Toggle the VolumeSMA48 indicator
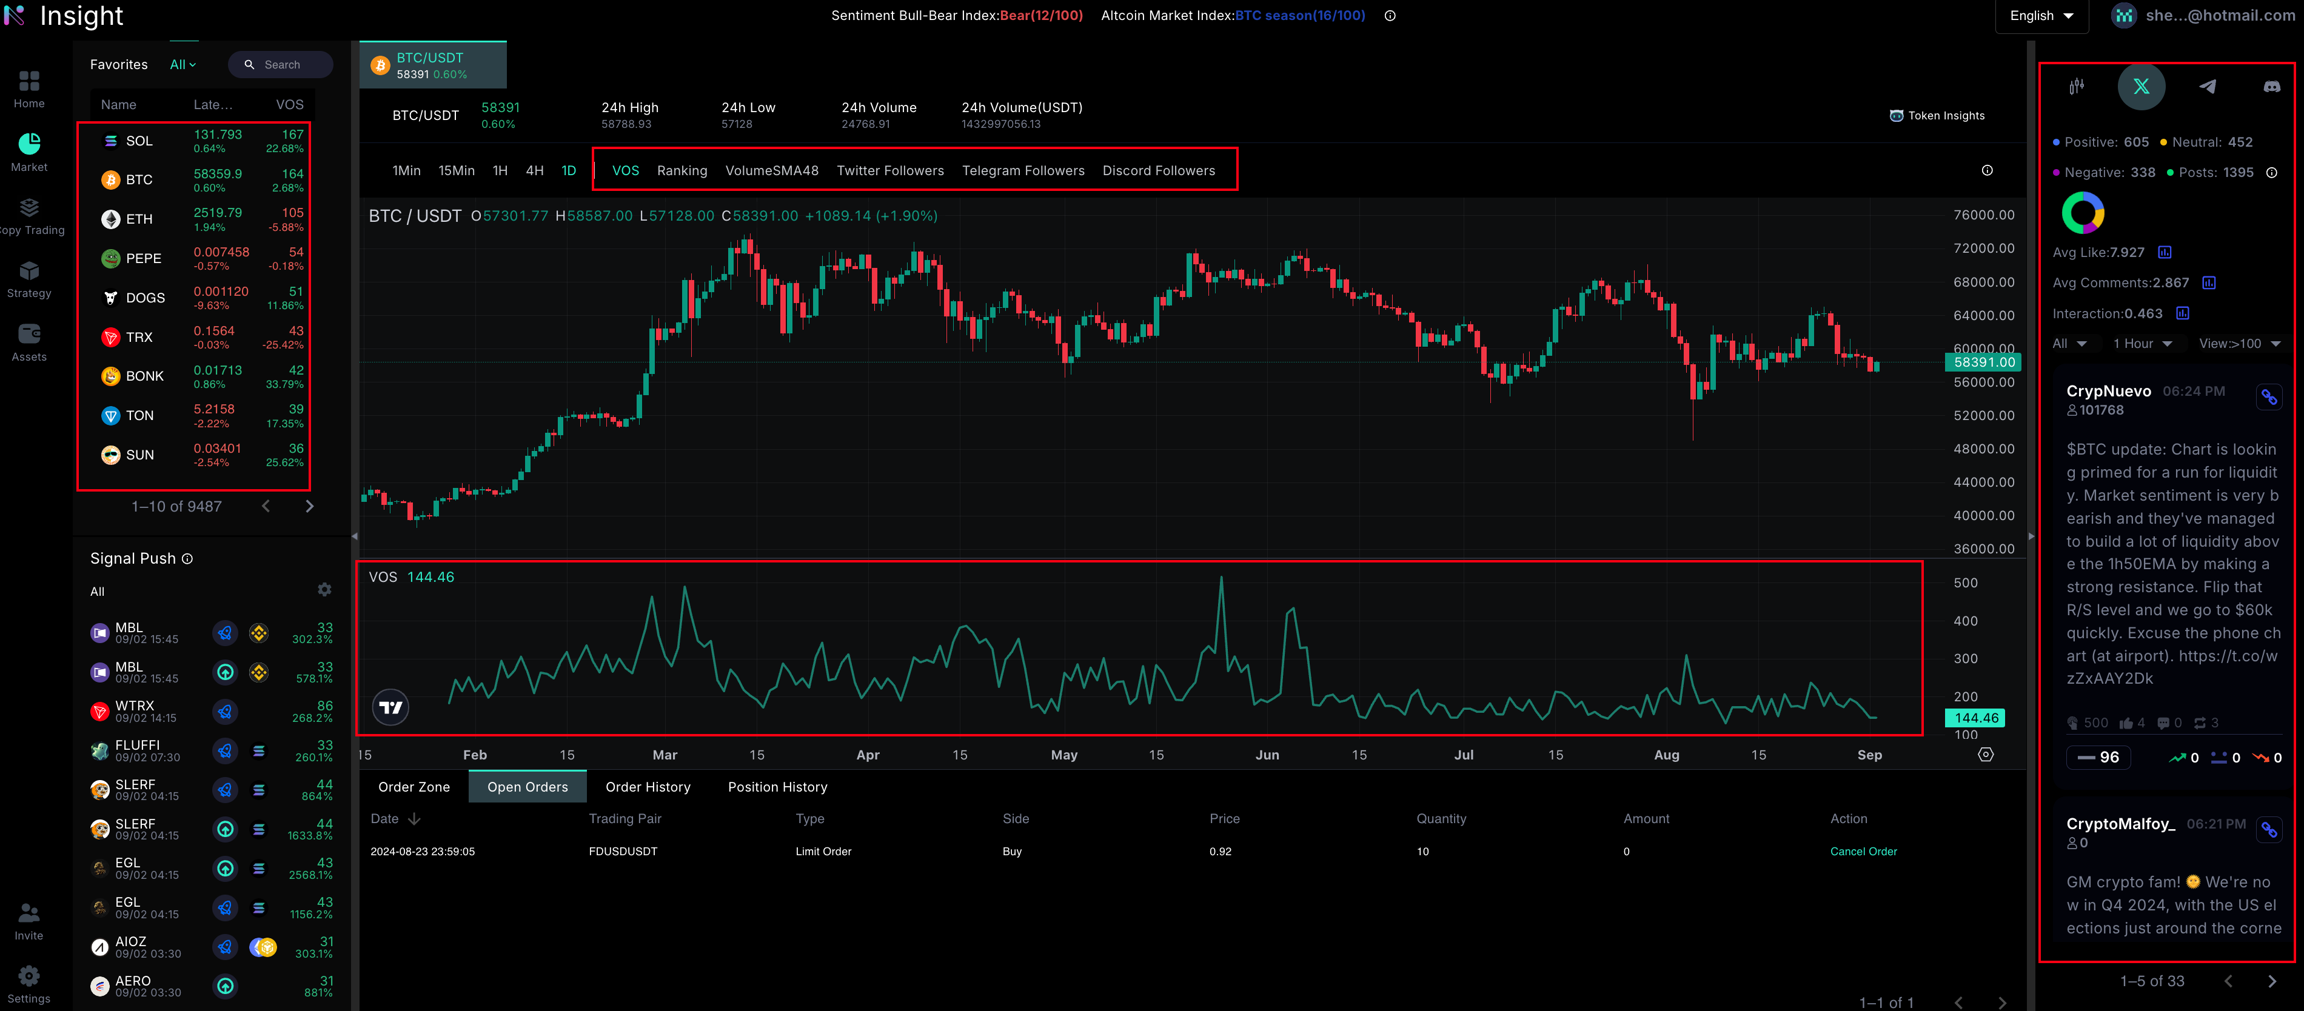This screenshot has height=1011, width=2304. 771,171
